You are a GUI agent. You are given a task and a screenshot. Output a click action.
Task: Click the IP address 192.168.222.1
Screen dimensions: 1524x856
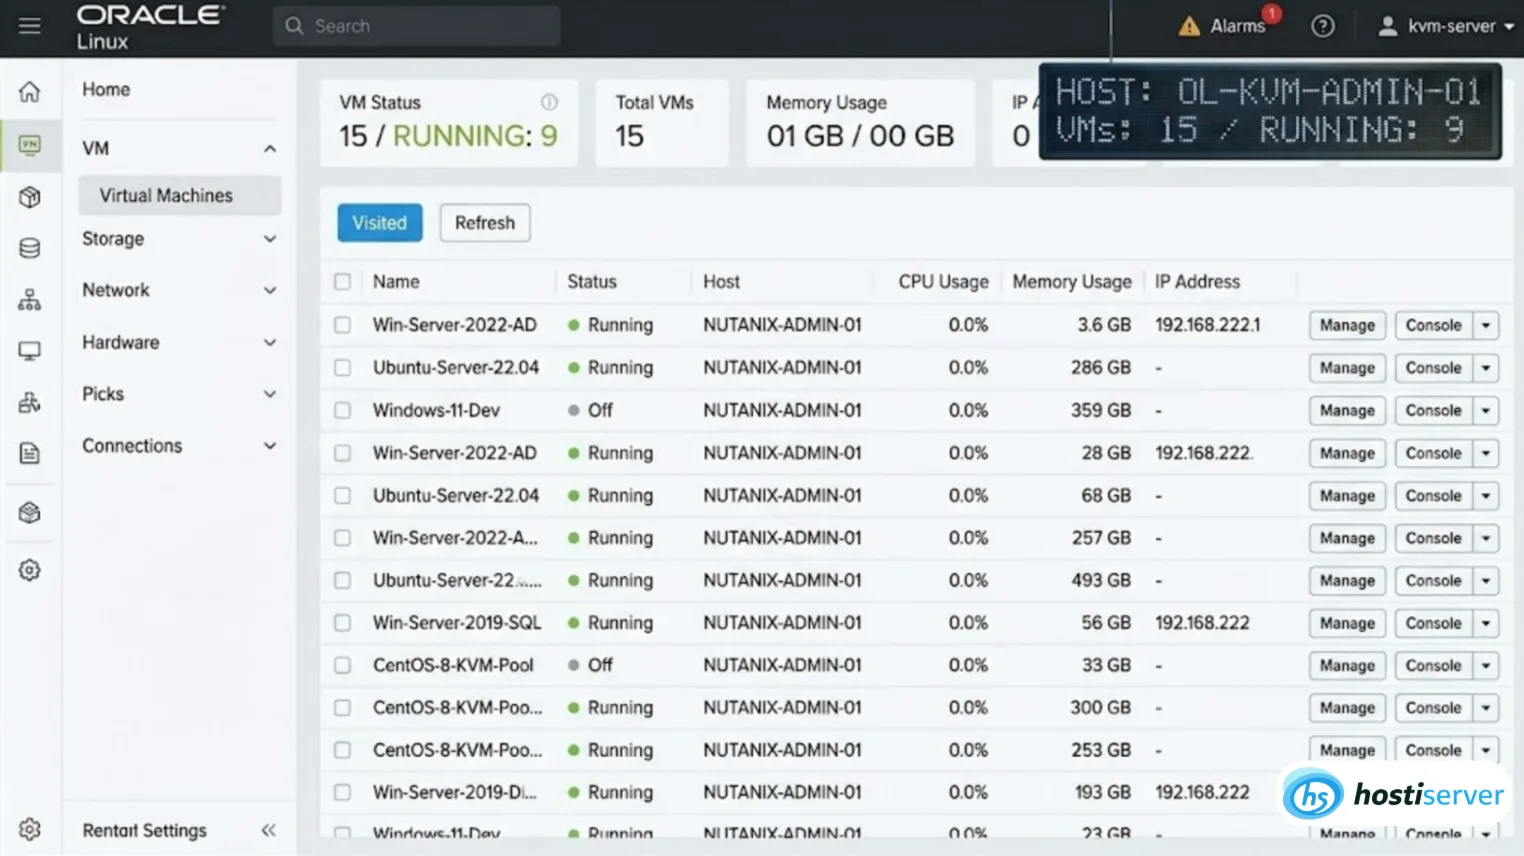click(x=1208, y=325)
